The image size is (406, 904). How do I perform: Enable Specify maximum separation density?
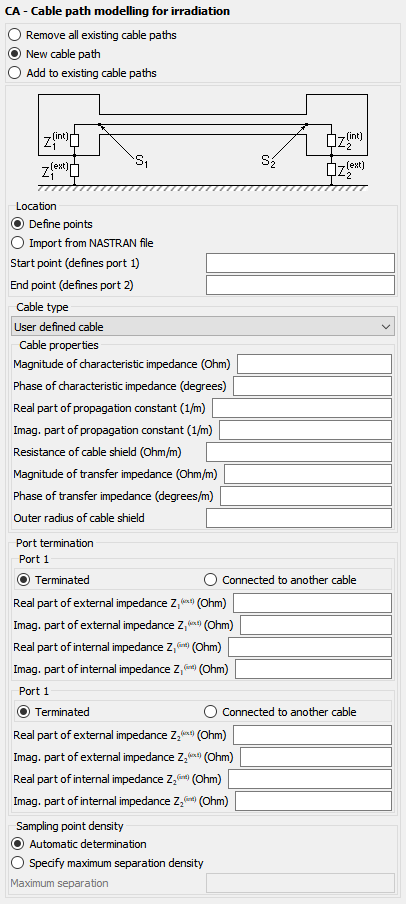click(108, 863)
